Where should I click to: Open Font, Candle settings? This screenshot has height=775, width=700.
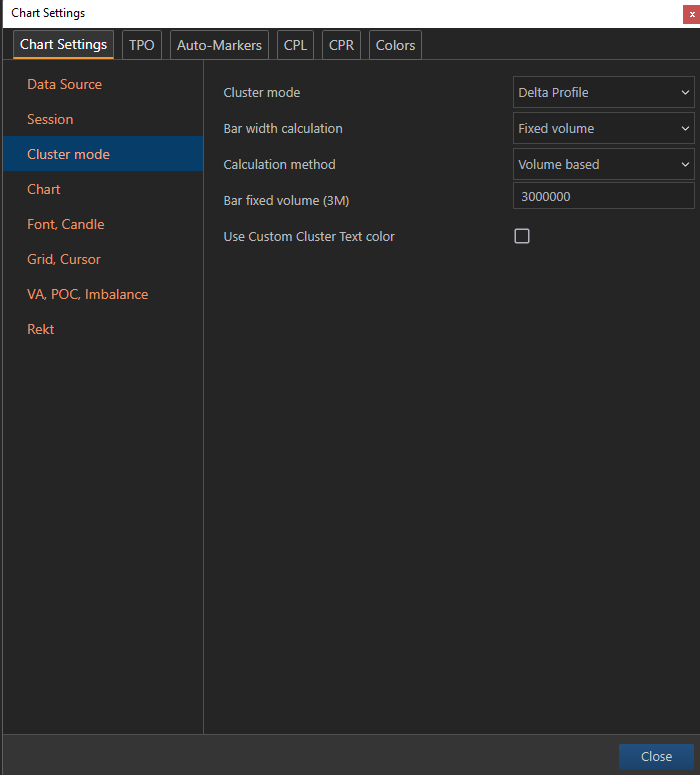click(103, 224)
